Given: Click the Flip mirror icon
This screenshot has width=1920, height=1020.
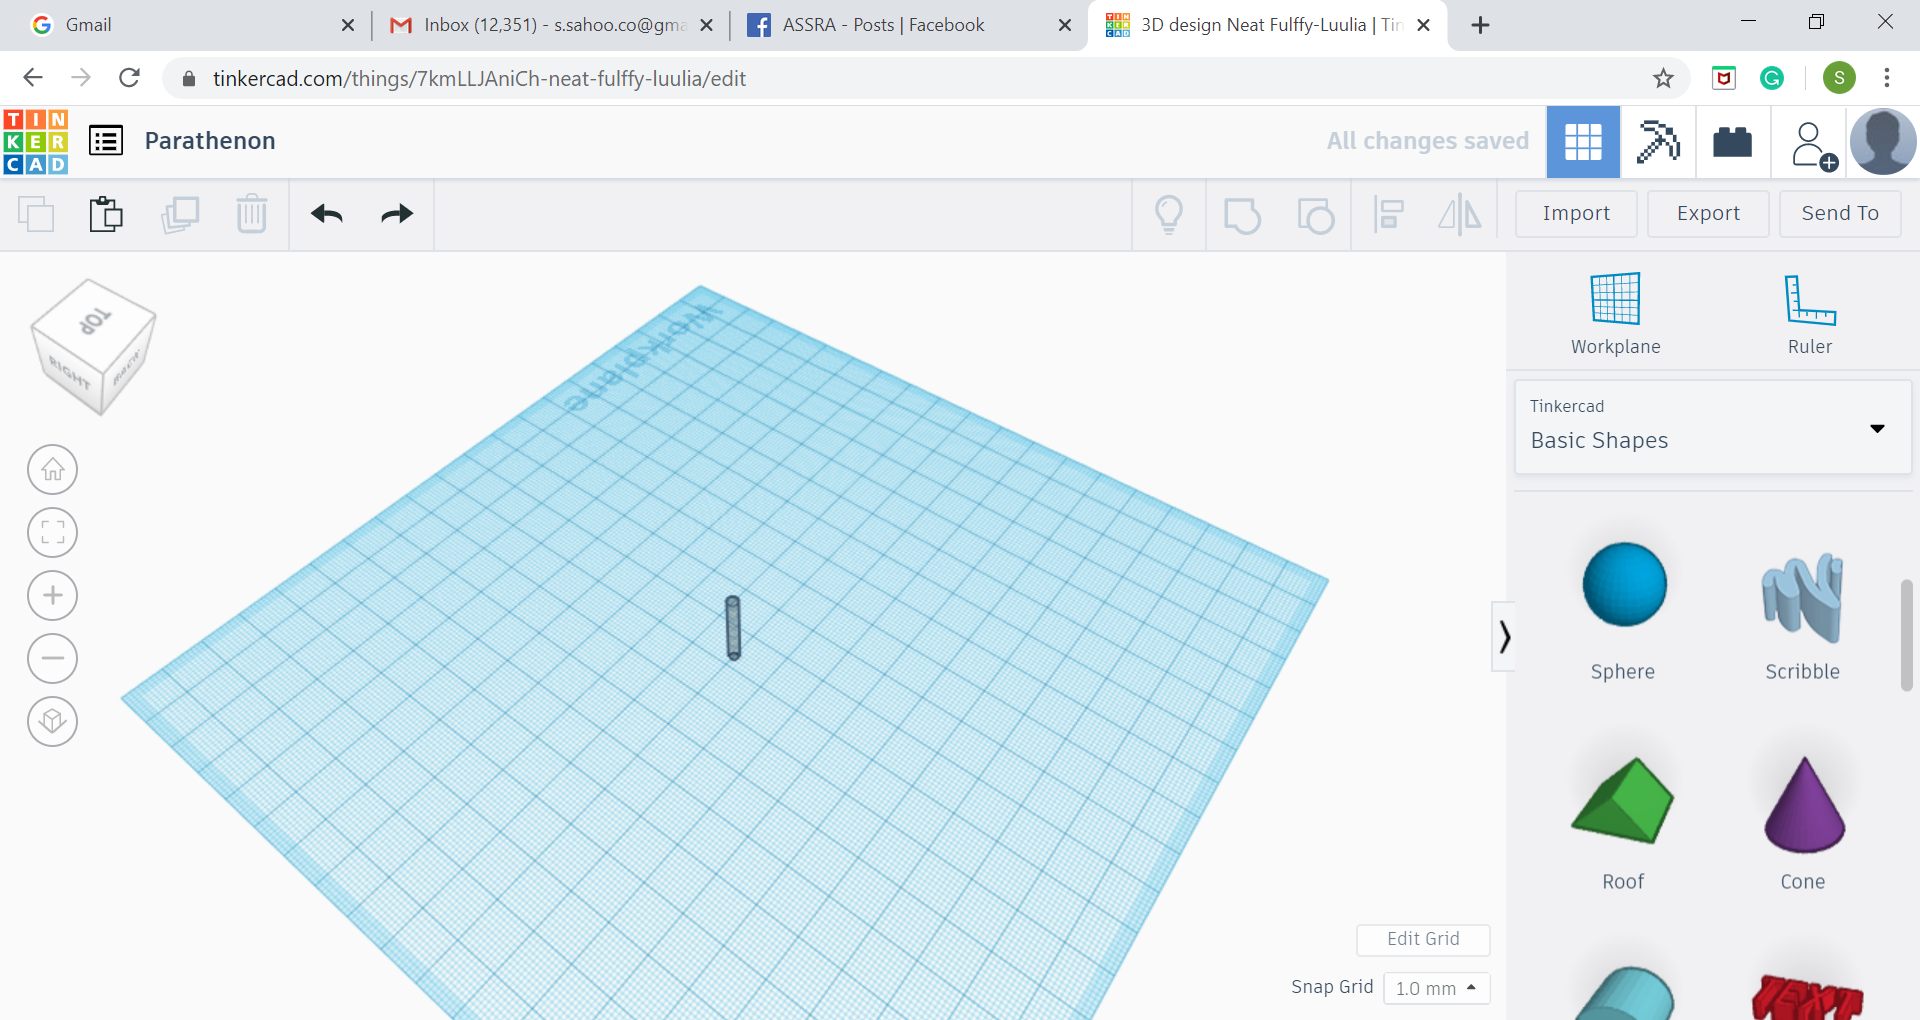Looking at the screenshot, I should point(1460,215).
